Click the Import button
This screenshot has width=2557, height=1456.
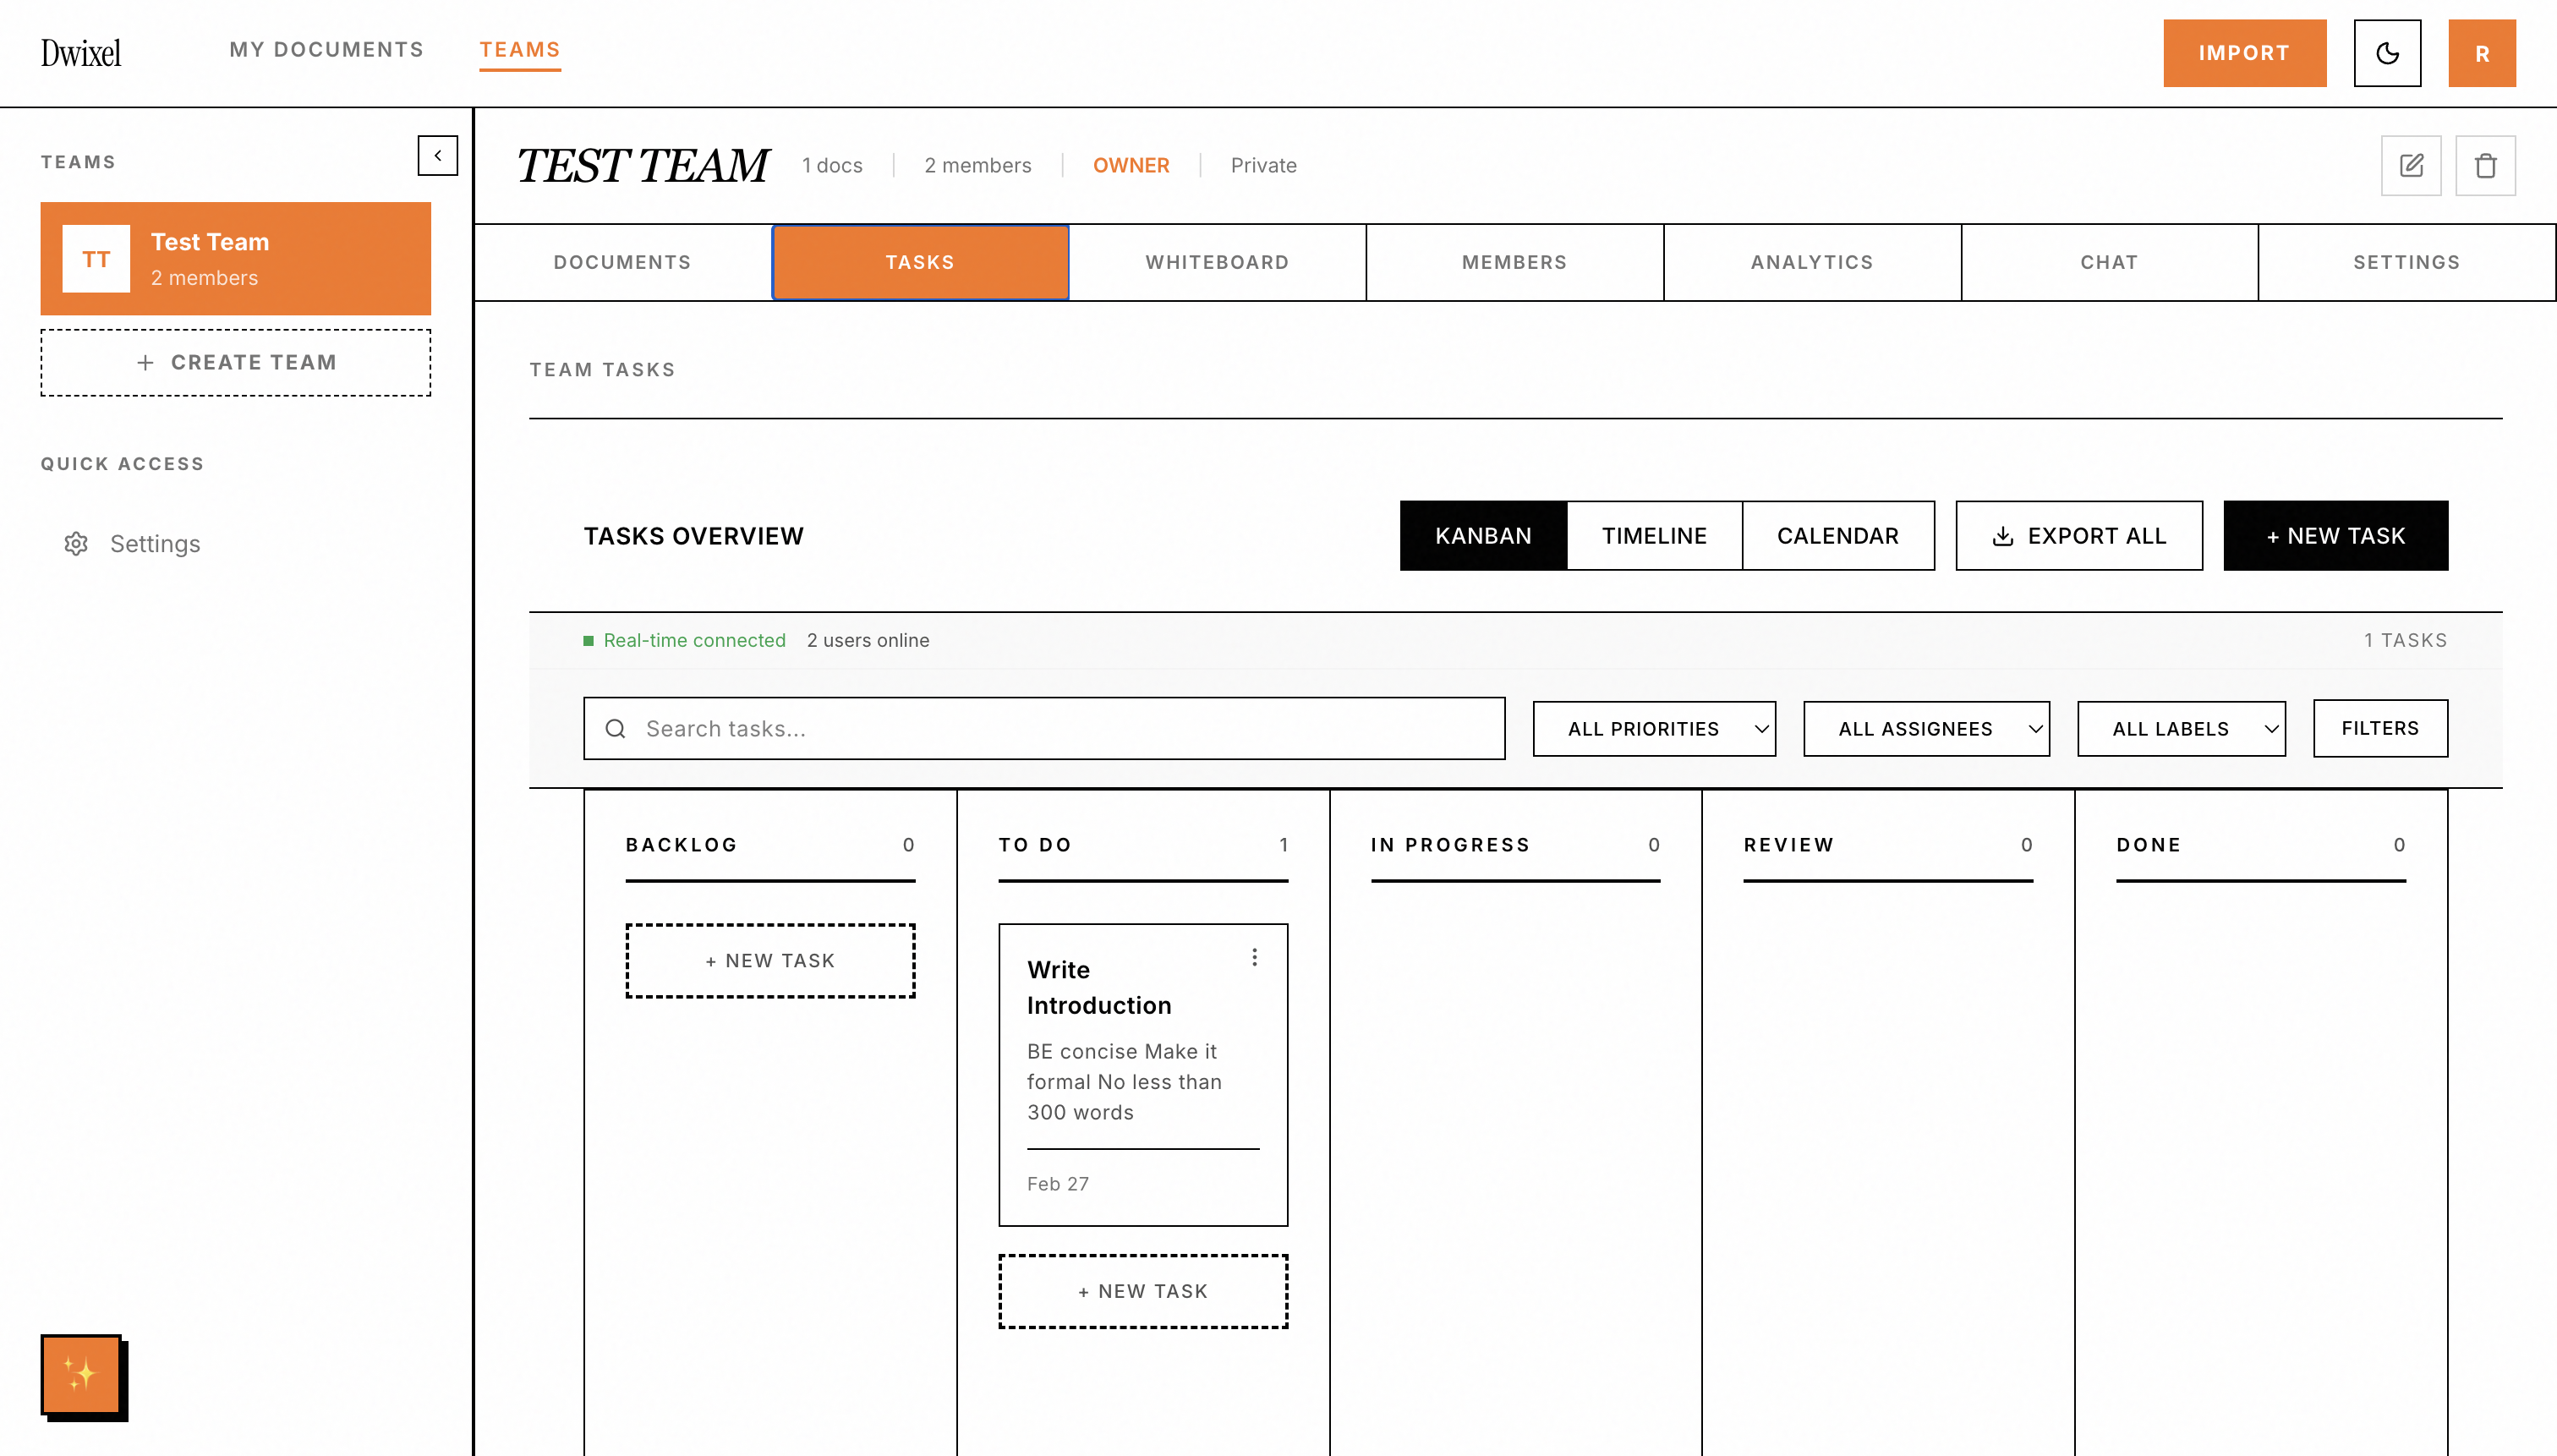2244,53
